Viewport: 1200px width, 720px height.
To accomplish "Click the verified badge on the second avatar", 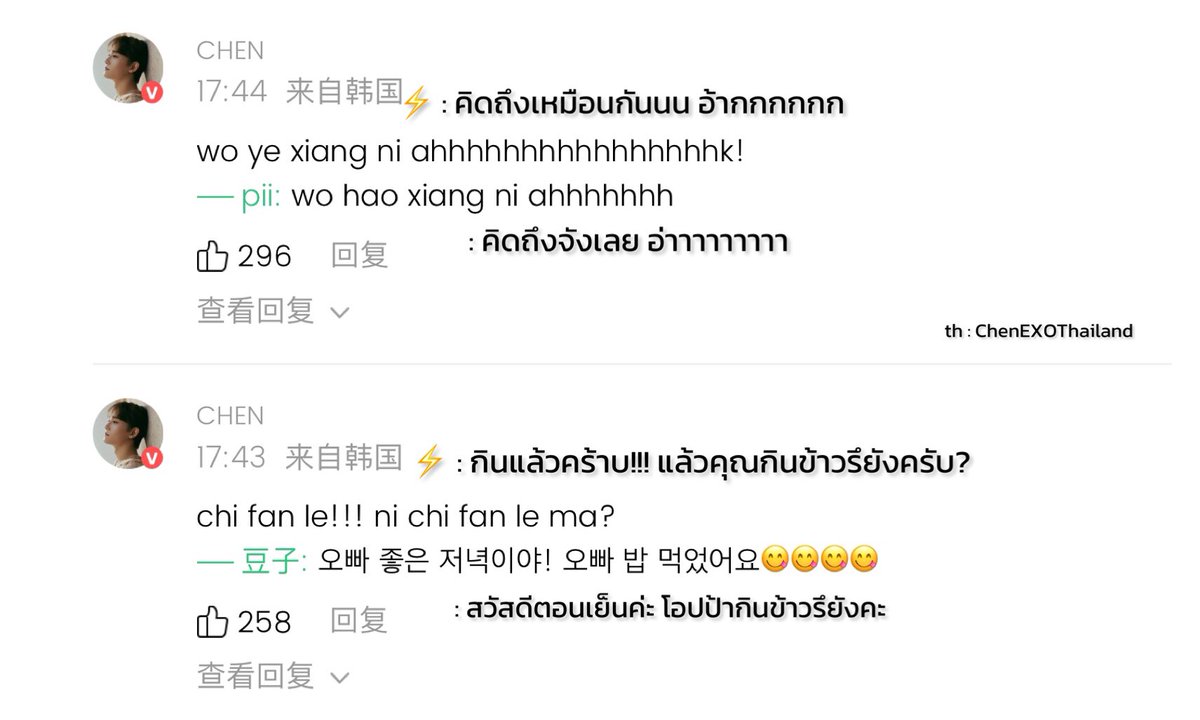I will point(151,458).
